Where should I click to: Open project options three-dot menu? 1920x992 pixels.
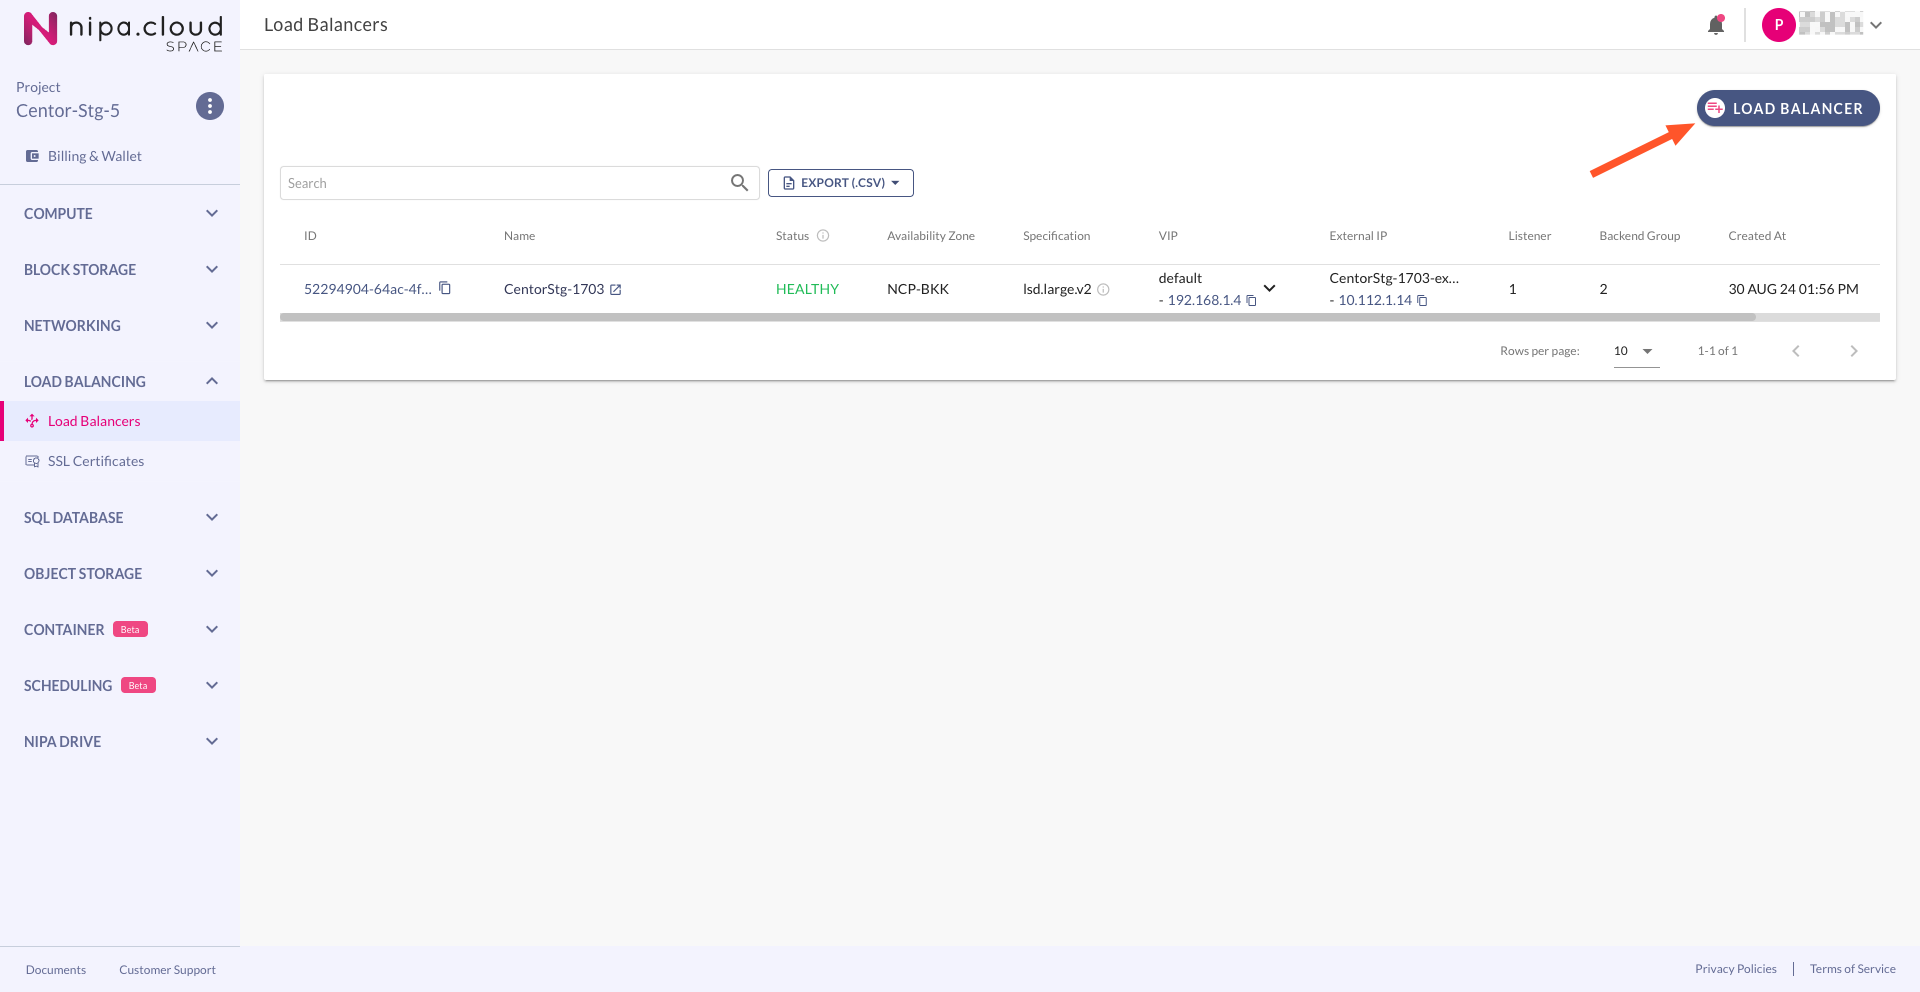(x=210, y=106)
